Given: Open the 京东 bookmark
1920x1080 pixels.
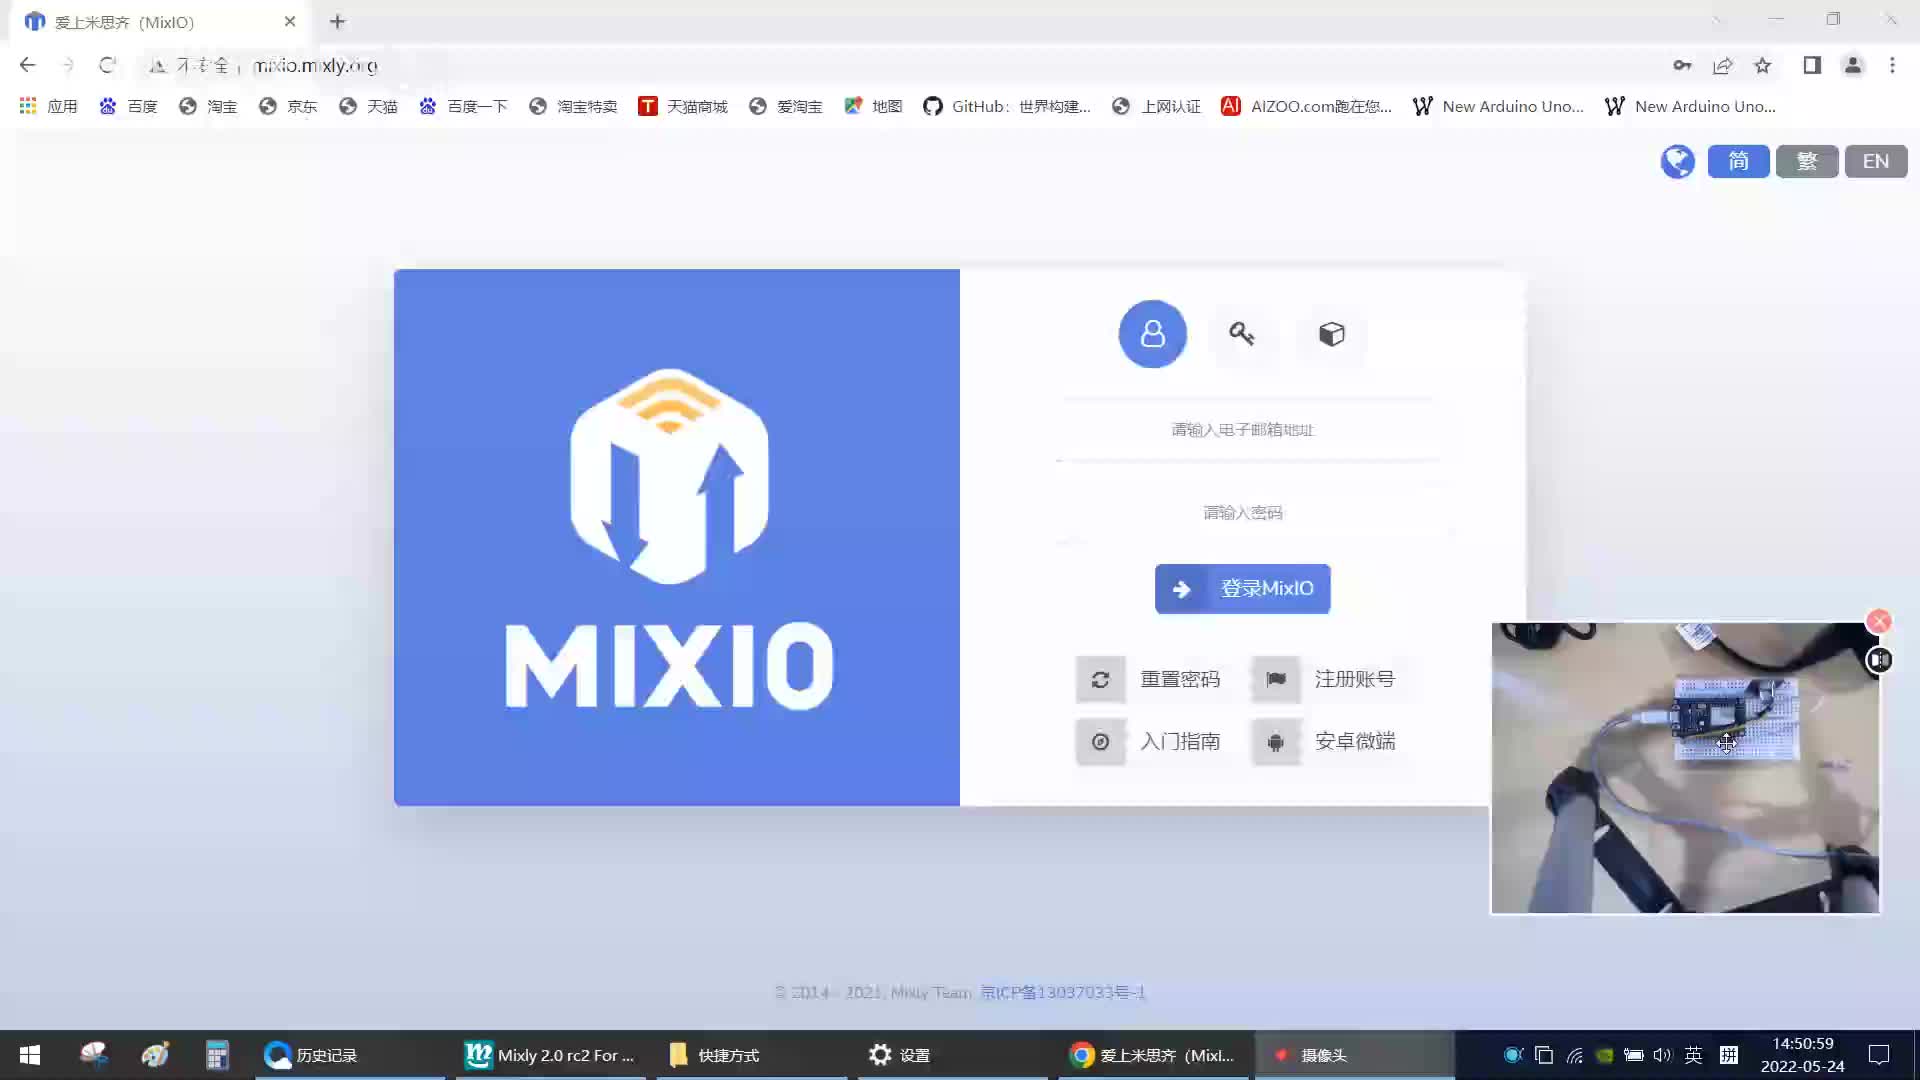Looking at the screenshot, I should (288, 106).
